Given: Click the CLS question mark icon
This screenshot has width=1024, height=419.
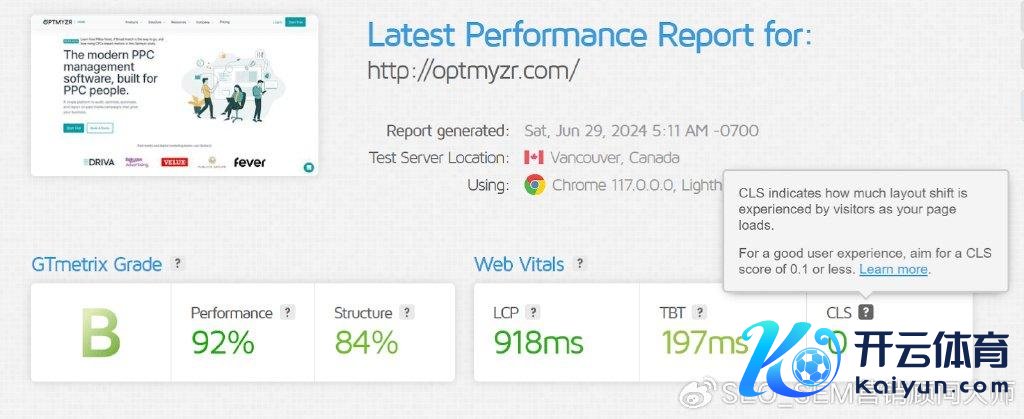Looking at the screenshot, I should 866,312.
